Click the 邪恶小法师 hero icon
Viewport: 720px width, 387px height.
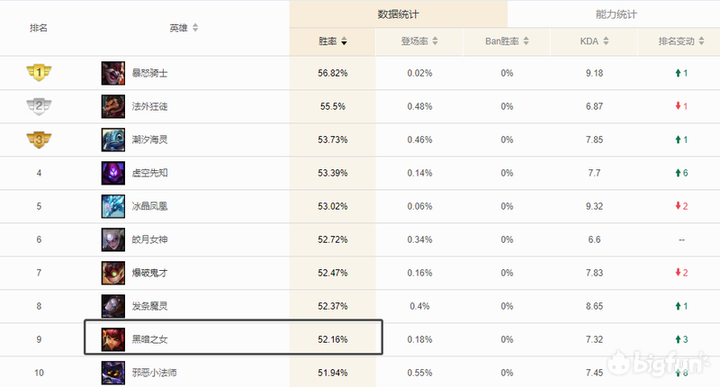coord(113,373)
